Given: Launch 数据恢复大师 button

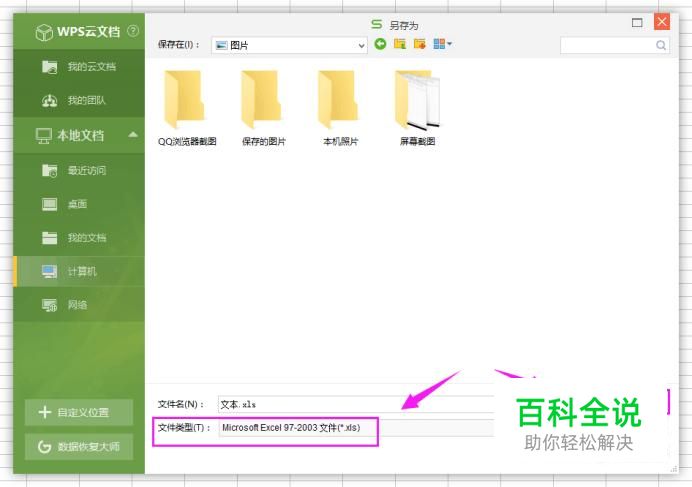Looking at the screenshot, I should click(79, 447).
